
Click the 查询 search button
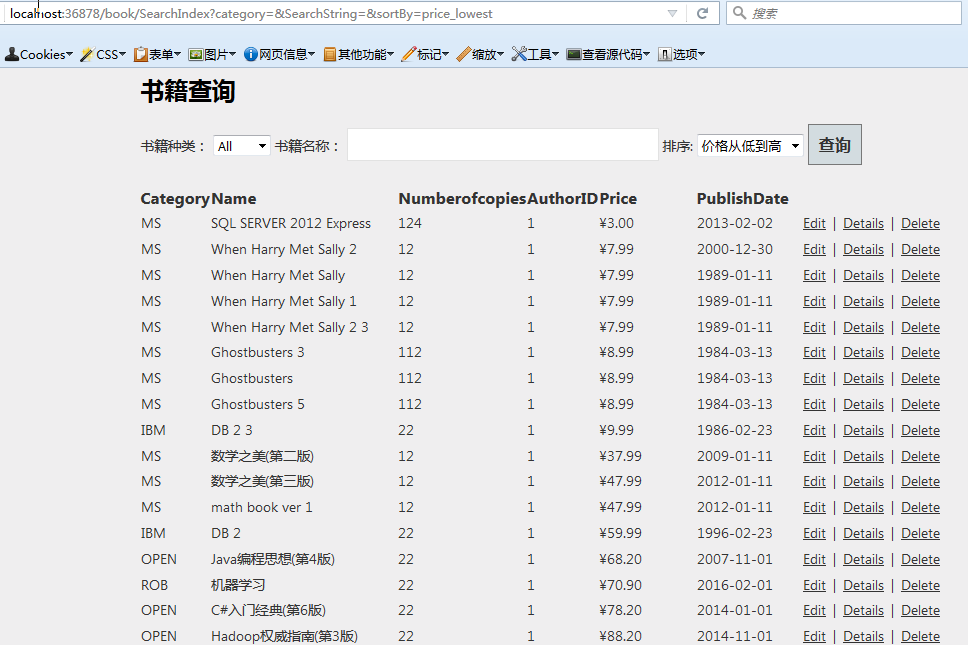tap(835, 145)
